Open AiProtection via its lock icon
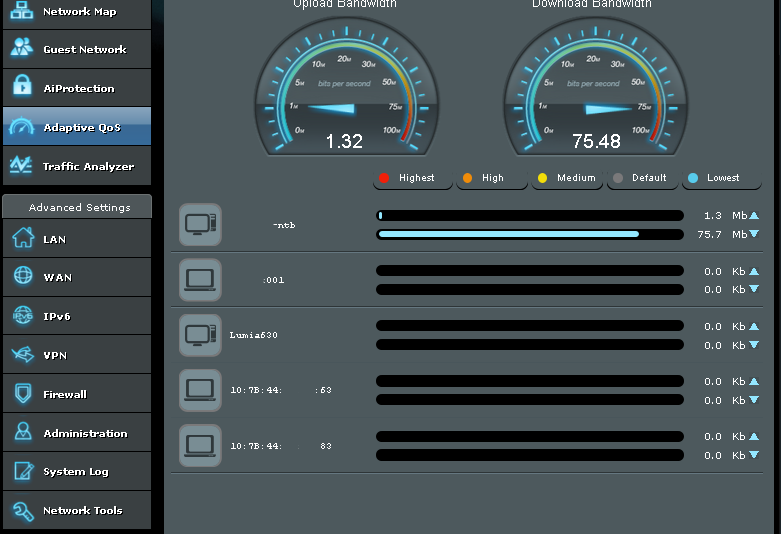This screenshot has width=781, height=534. 22,88
